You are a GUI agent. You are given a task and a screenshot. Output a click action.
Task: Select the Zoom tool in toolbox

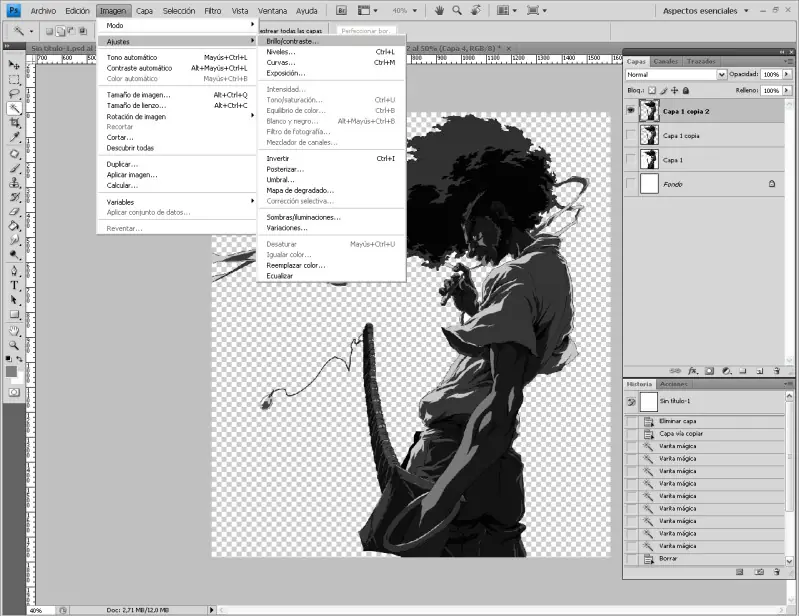point(14,345)
